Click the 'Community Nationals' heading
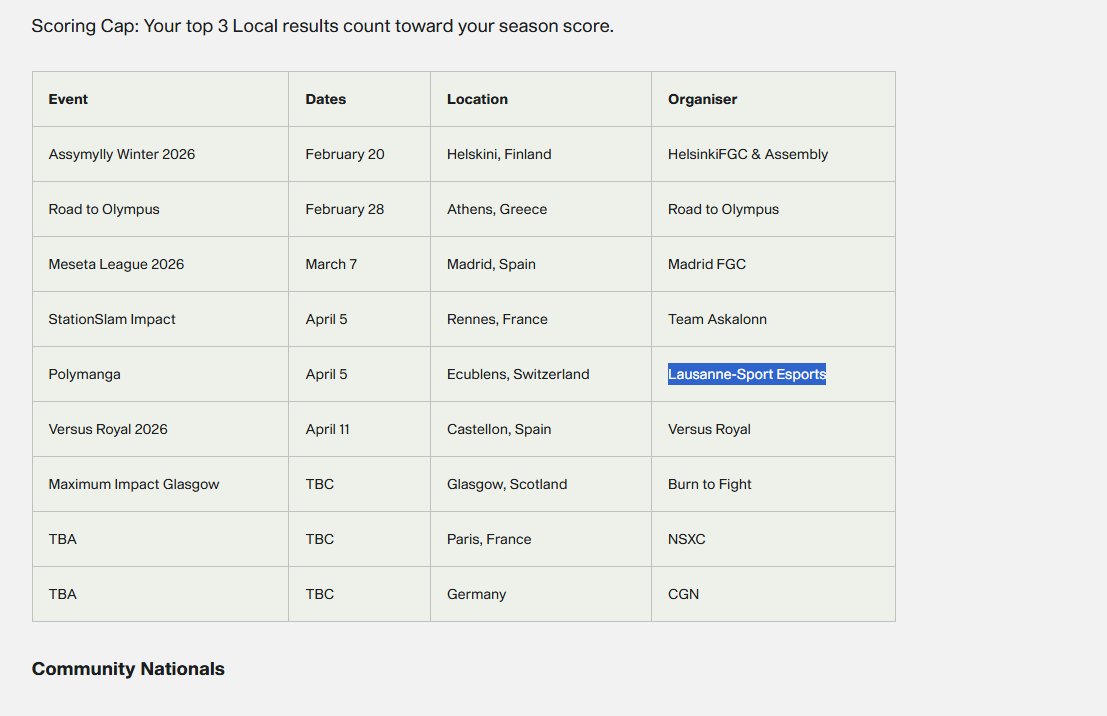 (x=128, y=669)
